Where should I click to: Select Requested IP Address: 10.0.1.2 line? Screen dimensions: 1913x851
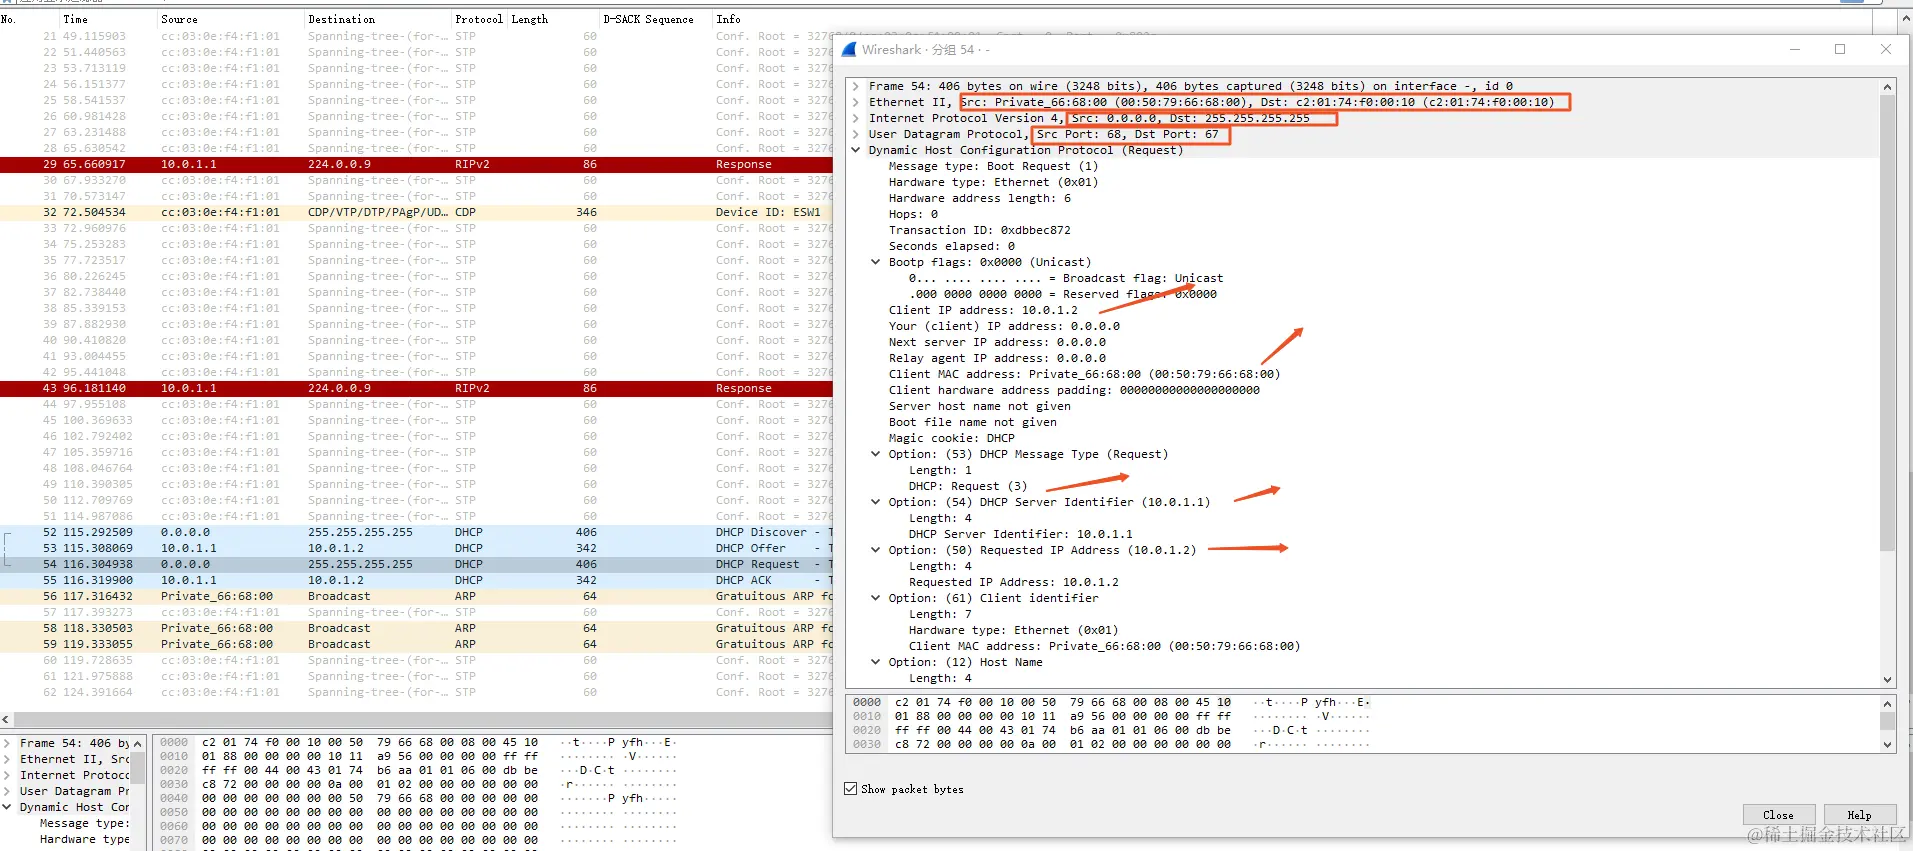pyautogui.click(x=1013, y=582)
